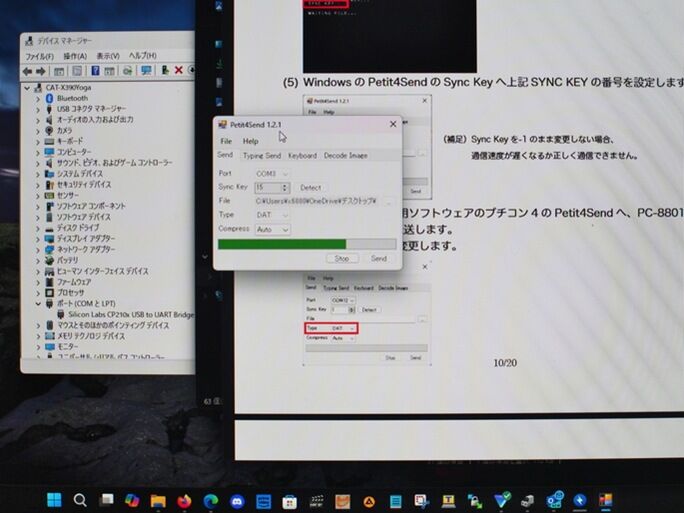Open File Explorer from the taskbar
The height and width of the screenshot is (513, 684).
tap(158, 501)
